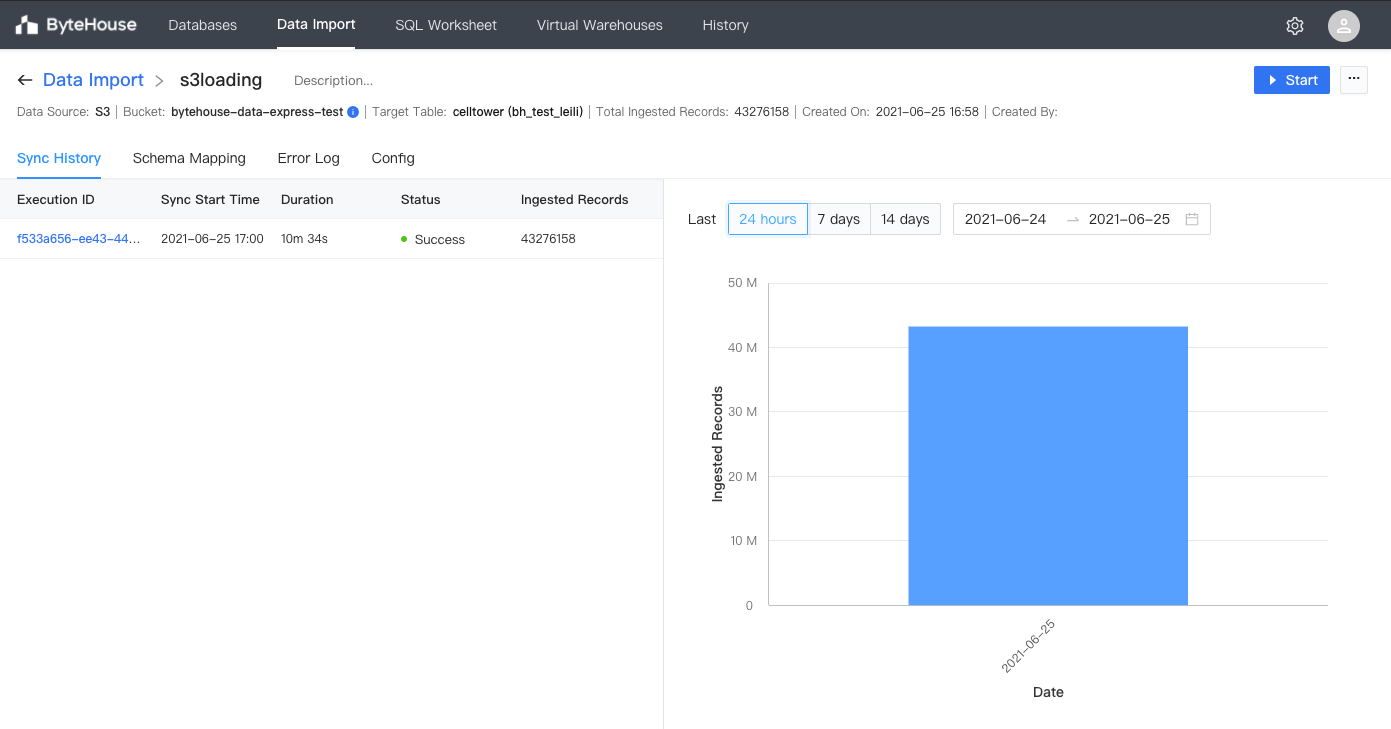1391x729 pixels.
Task: Open History in top navigation
Action: (726, 25)
